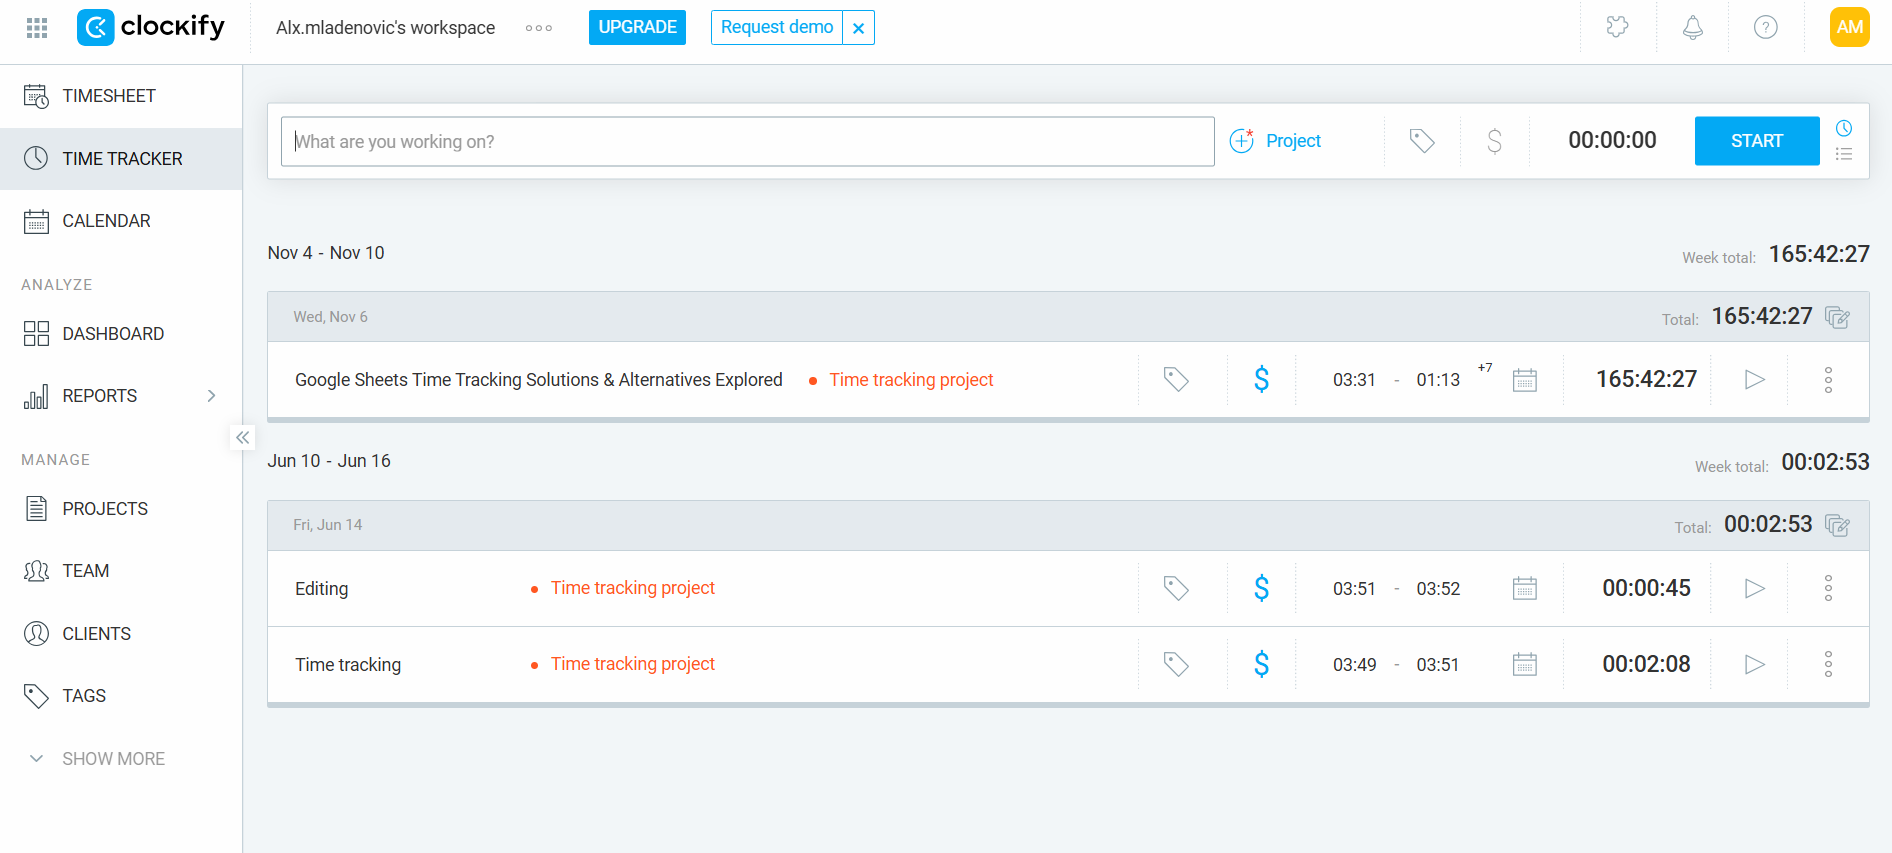Click the 00:00:00 timer display

coord(1612,141)
